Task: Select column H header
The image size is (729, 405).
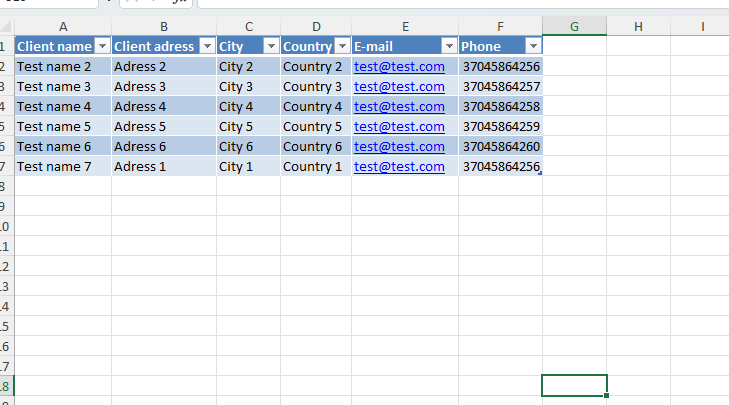Action: [638, 27]
